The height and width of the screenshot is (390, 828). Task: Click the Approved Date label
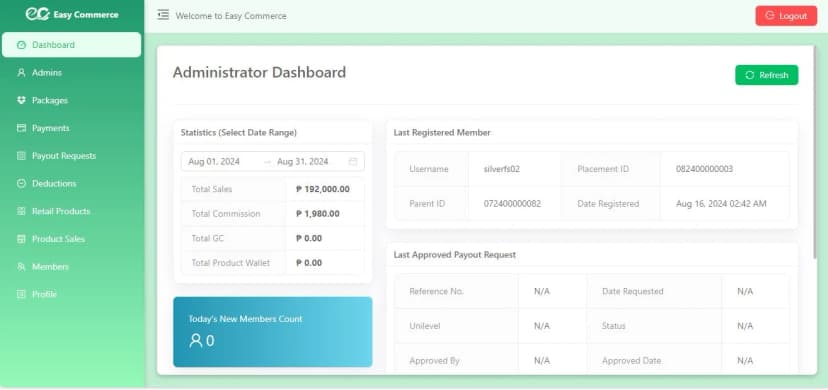pos(632,361)
